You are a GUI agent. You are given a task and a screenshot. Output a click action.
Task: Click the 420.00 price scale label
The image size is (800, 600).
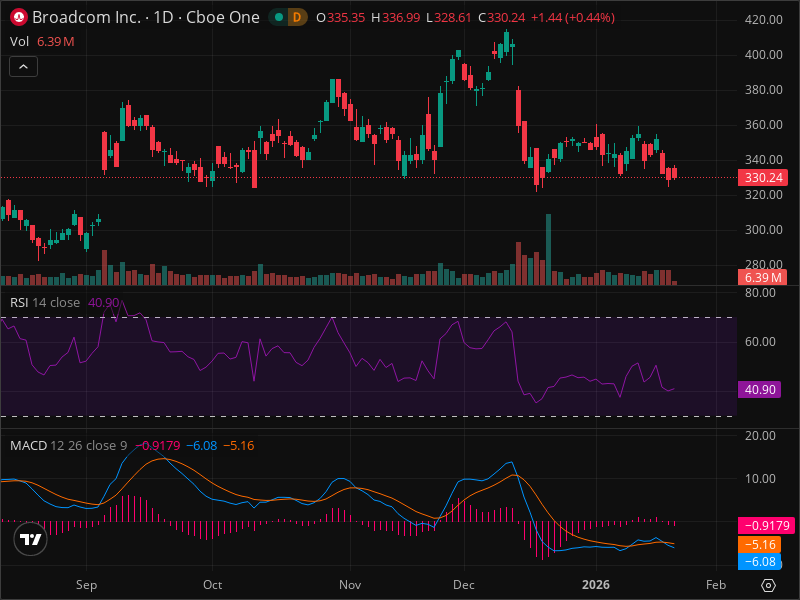[x=763, y=20]
